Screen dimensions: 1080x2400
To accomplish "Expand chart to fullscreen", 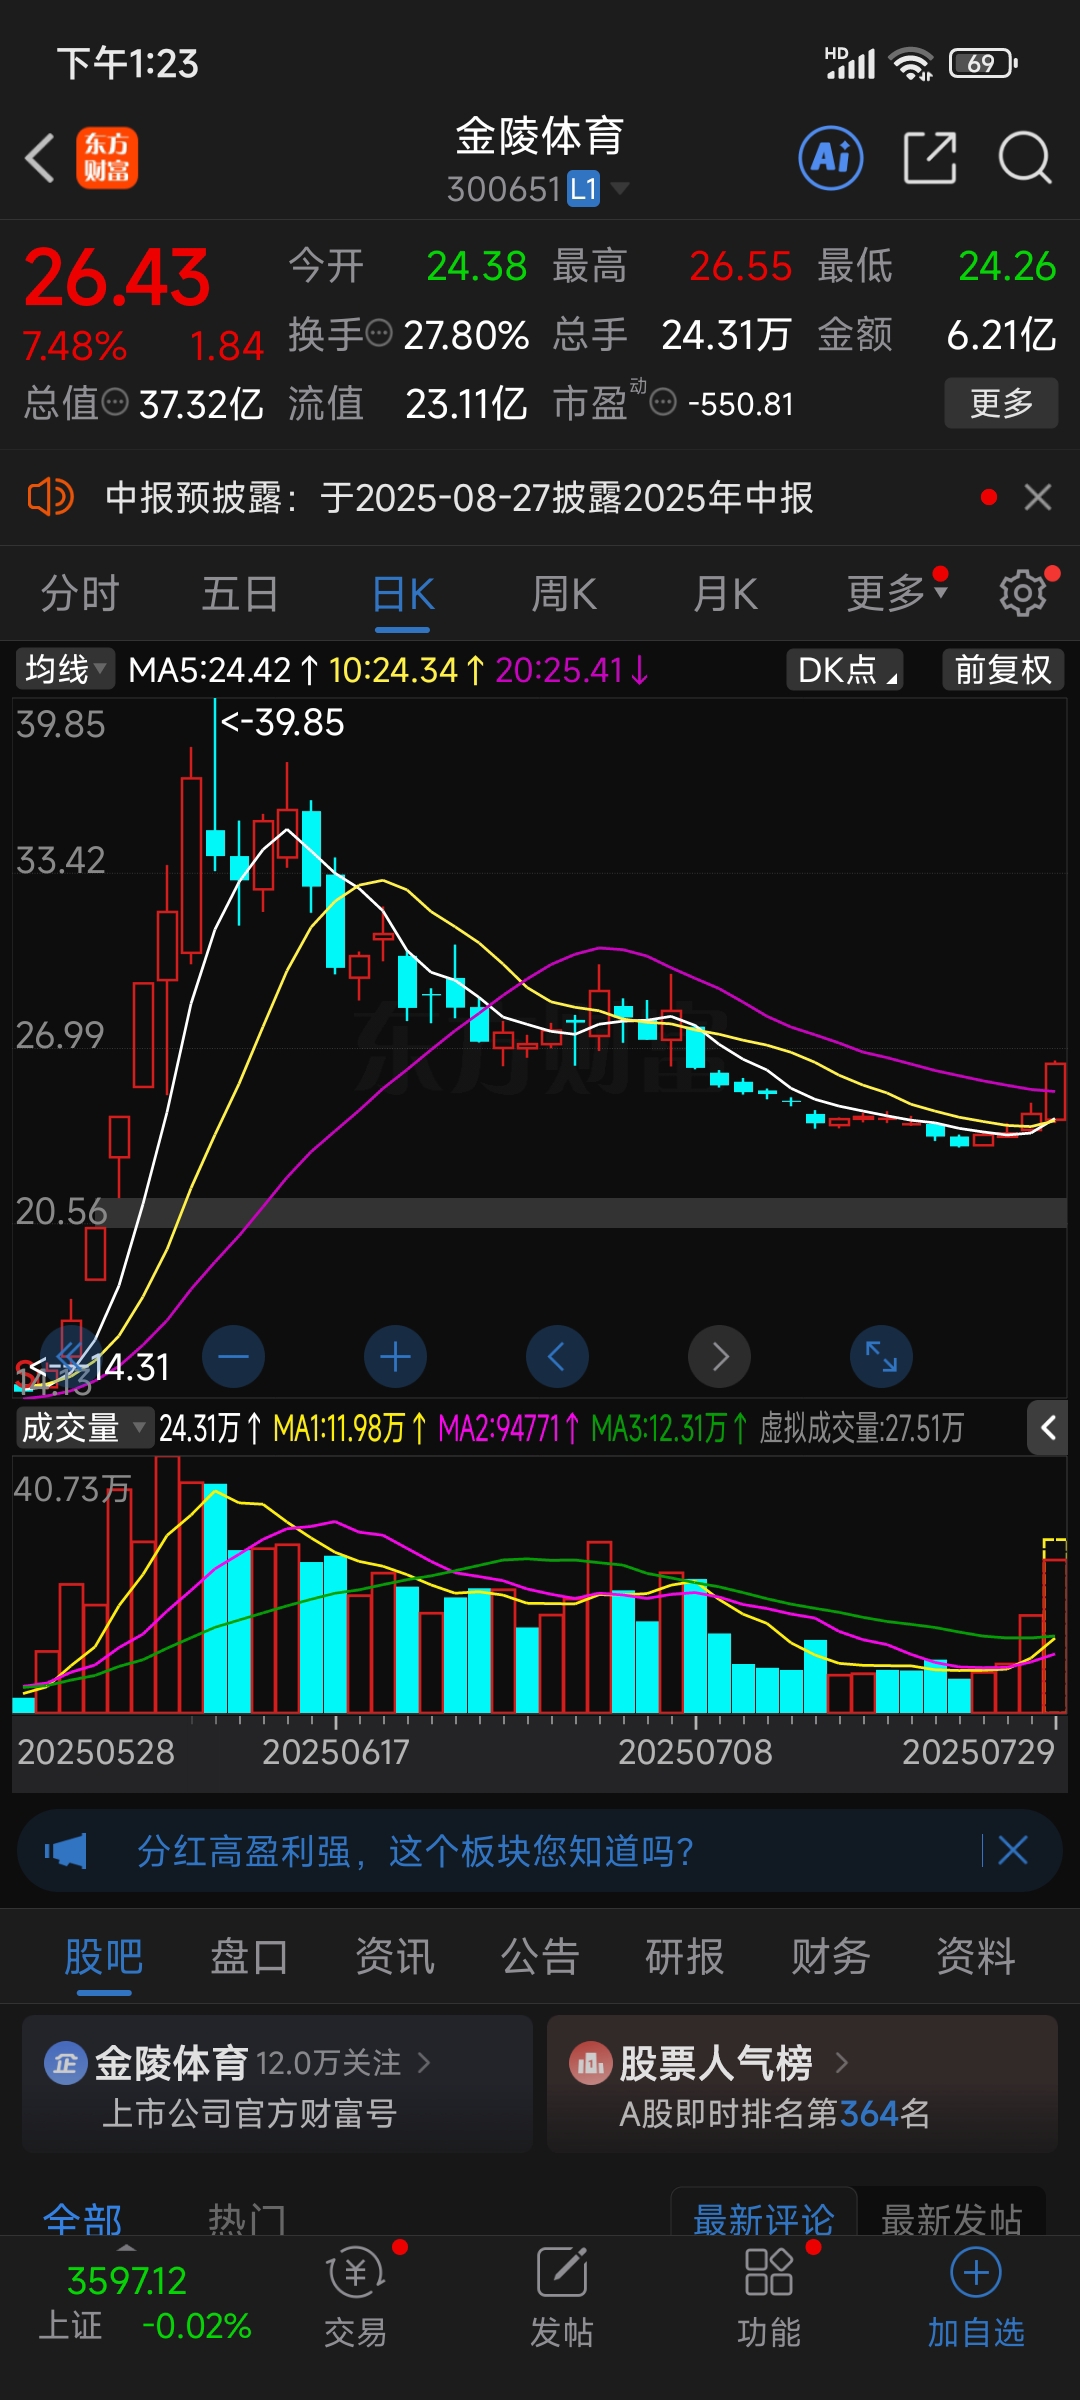I will click(x=881, y=1357).
